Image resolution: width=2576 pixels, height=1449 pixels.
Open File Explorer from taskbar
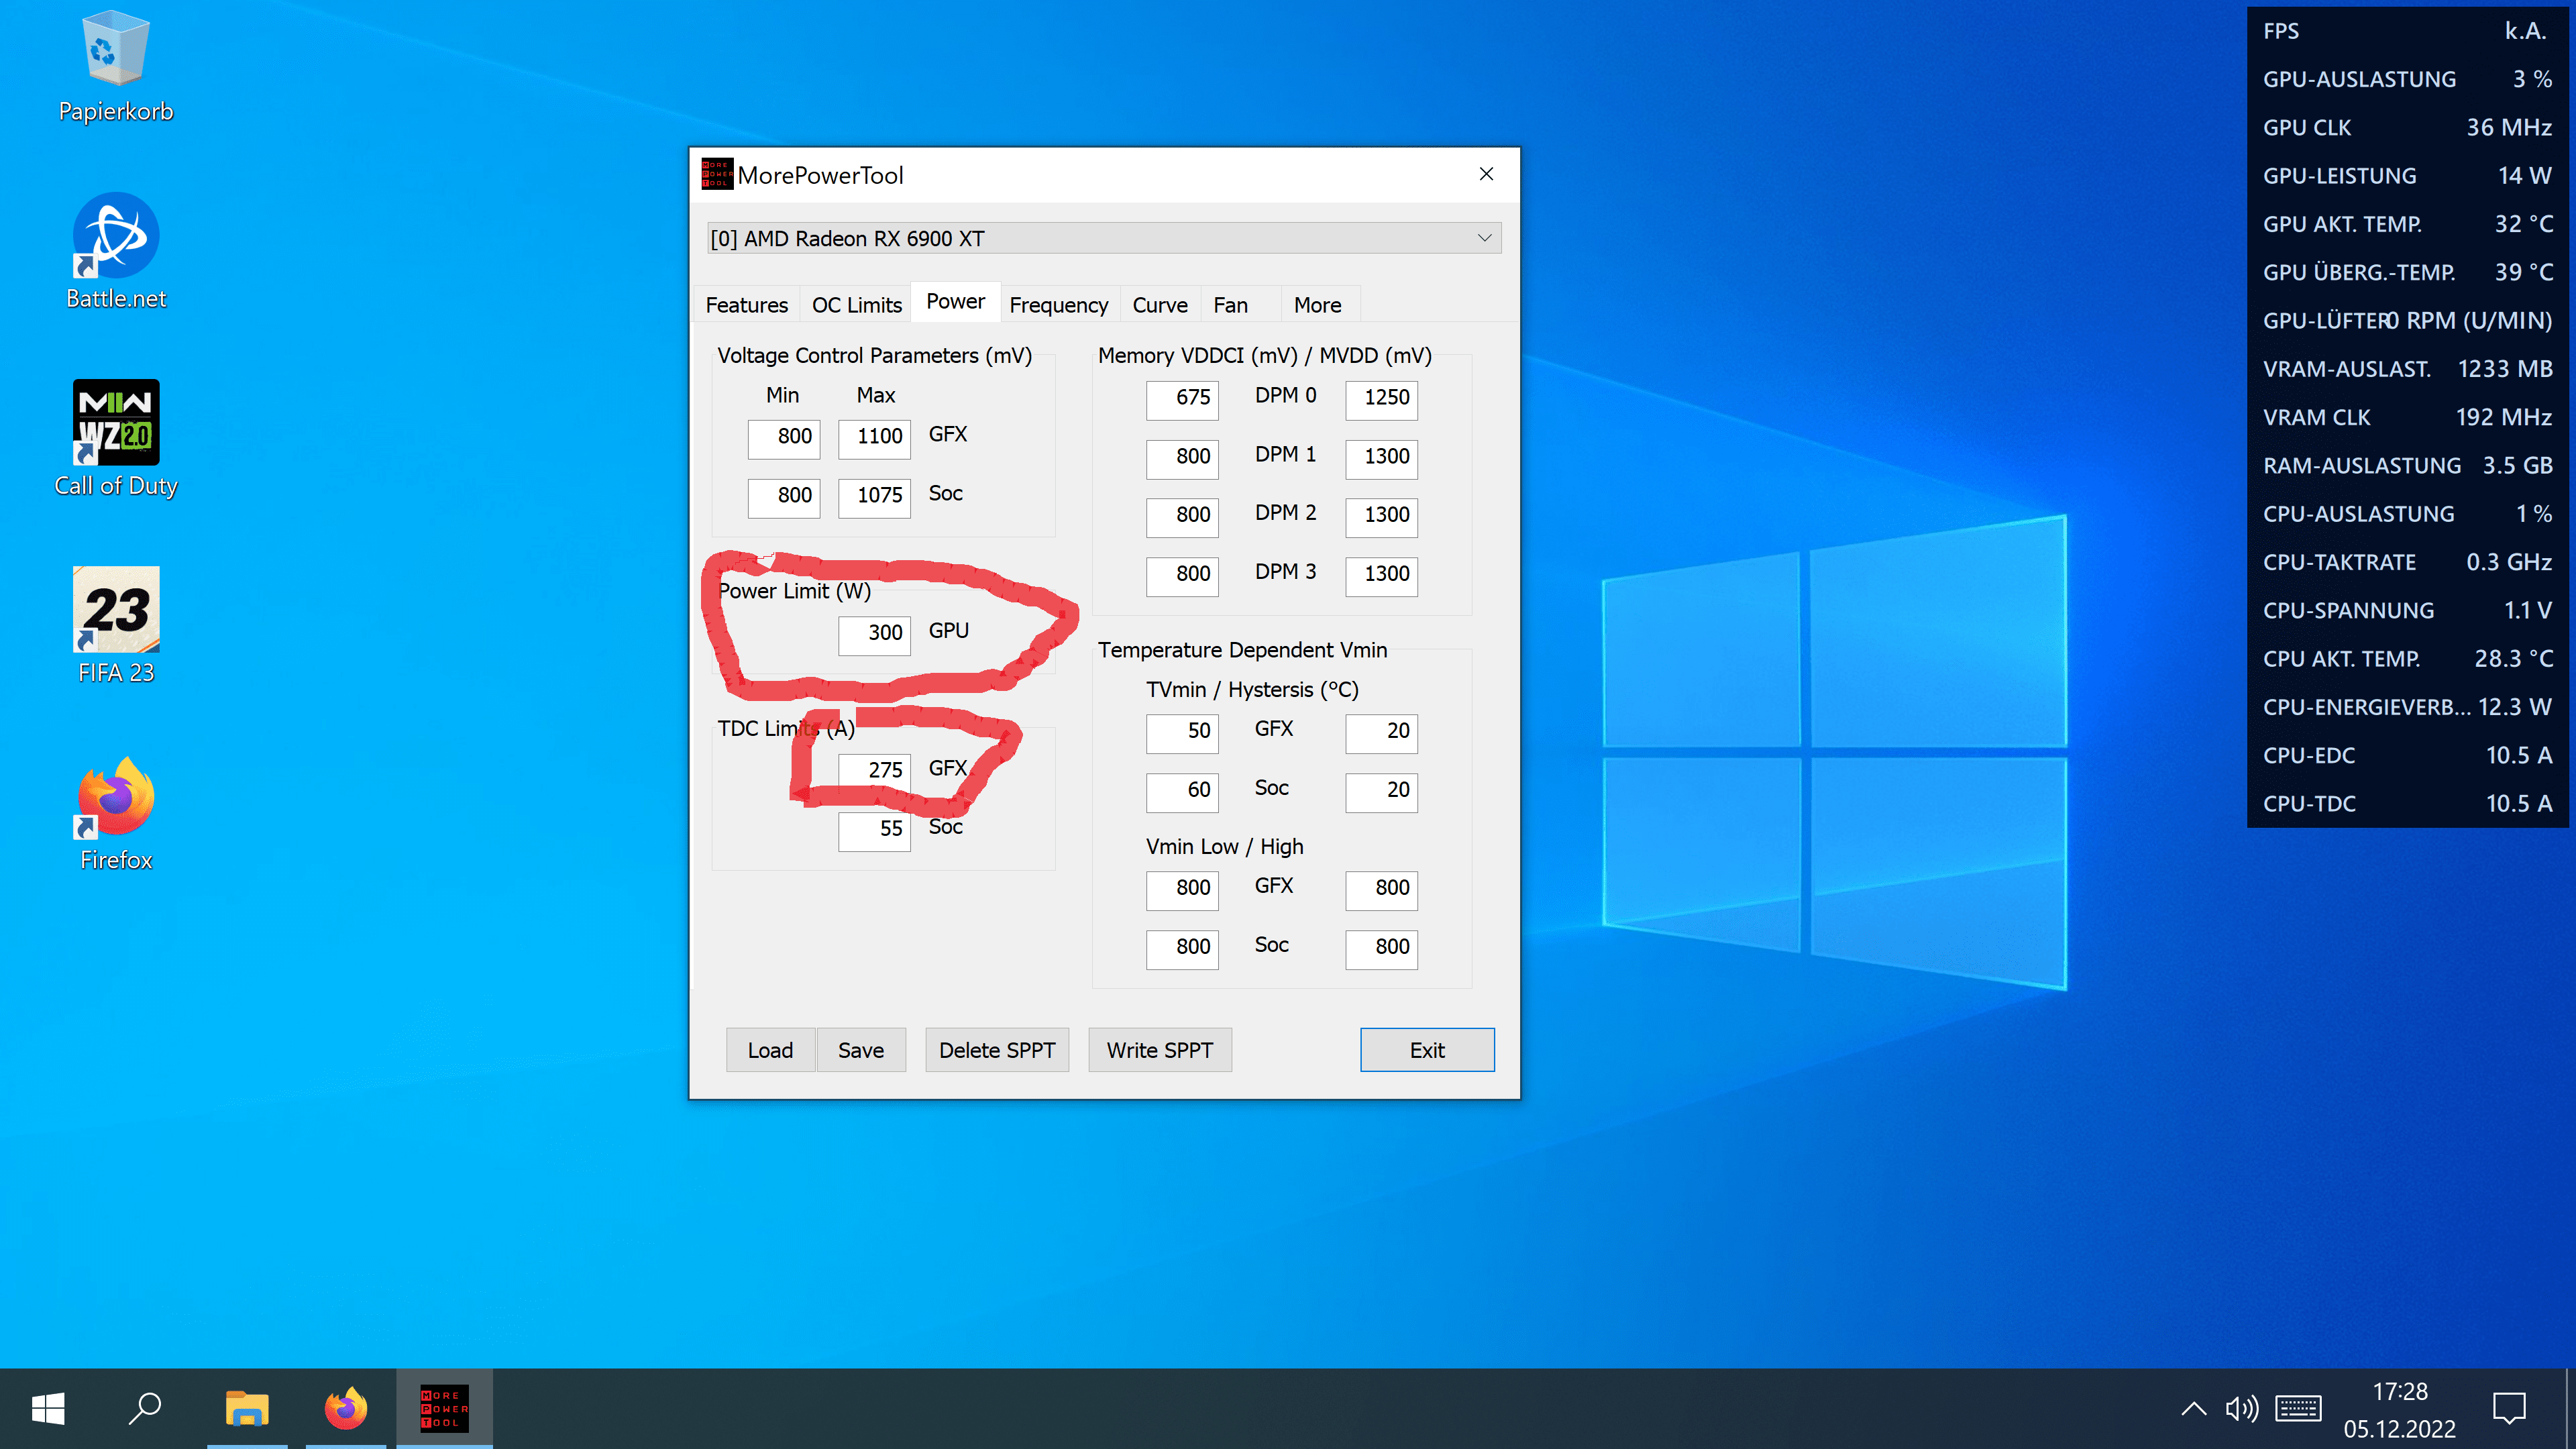pos(247,1408)
